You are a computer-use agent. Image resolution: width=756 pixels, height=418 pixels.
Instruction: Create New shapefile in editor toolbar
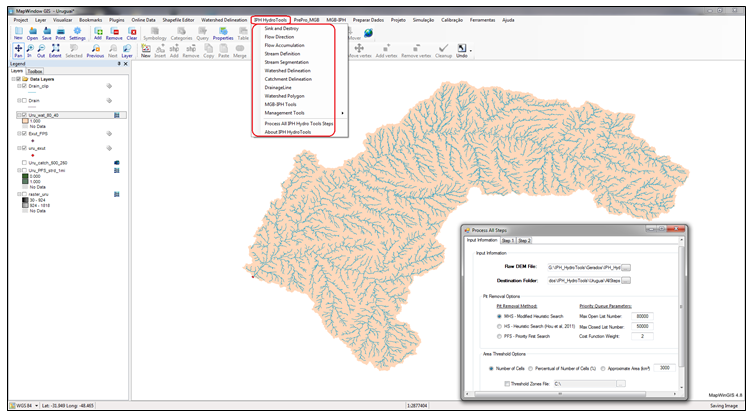(146, 50)
